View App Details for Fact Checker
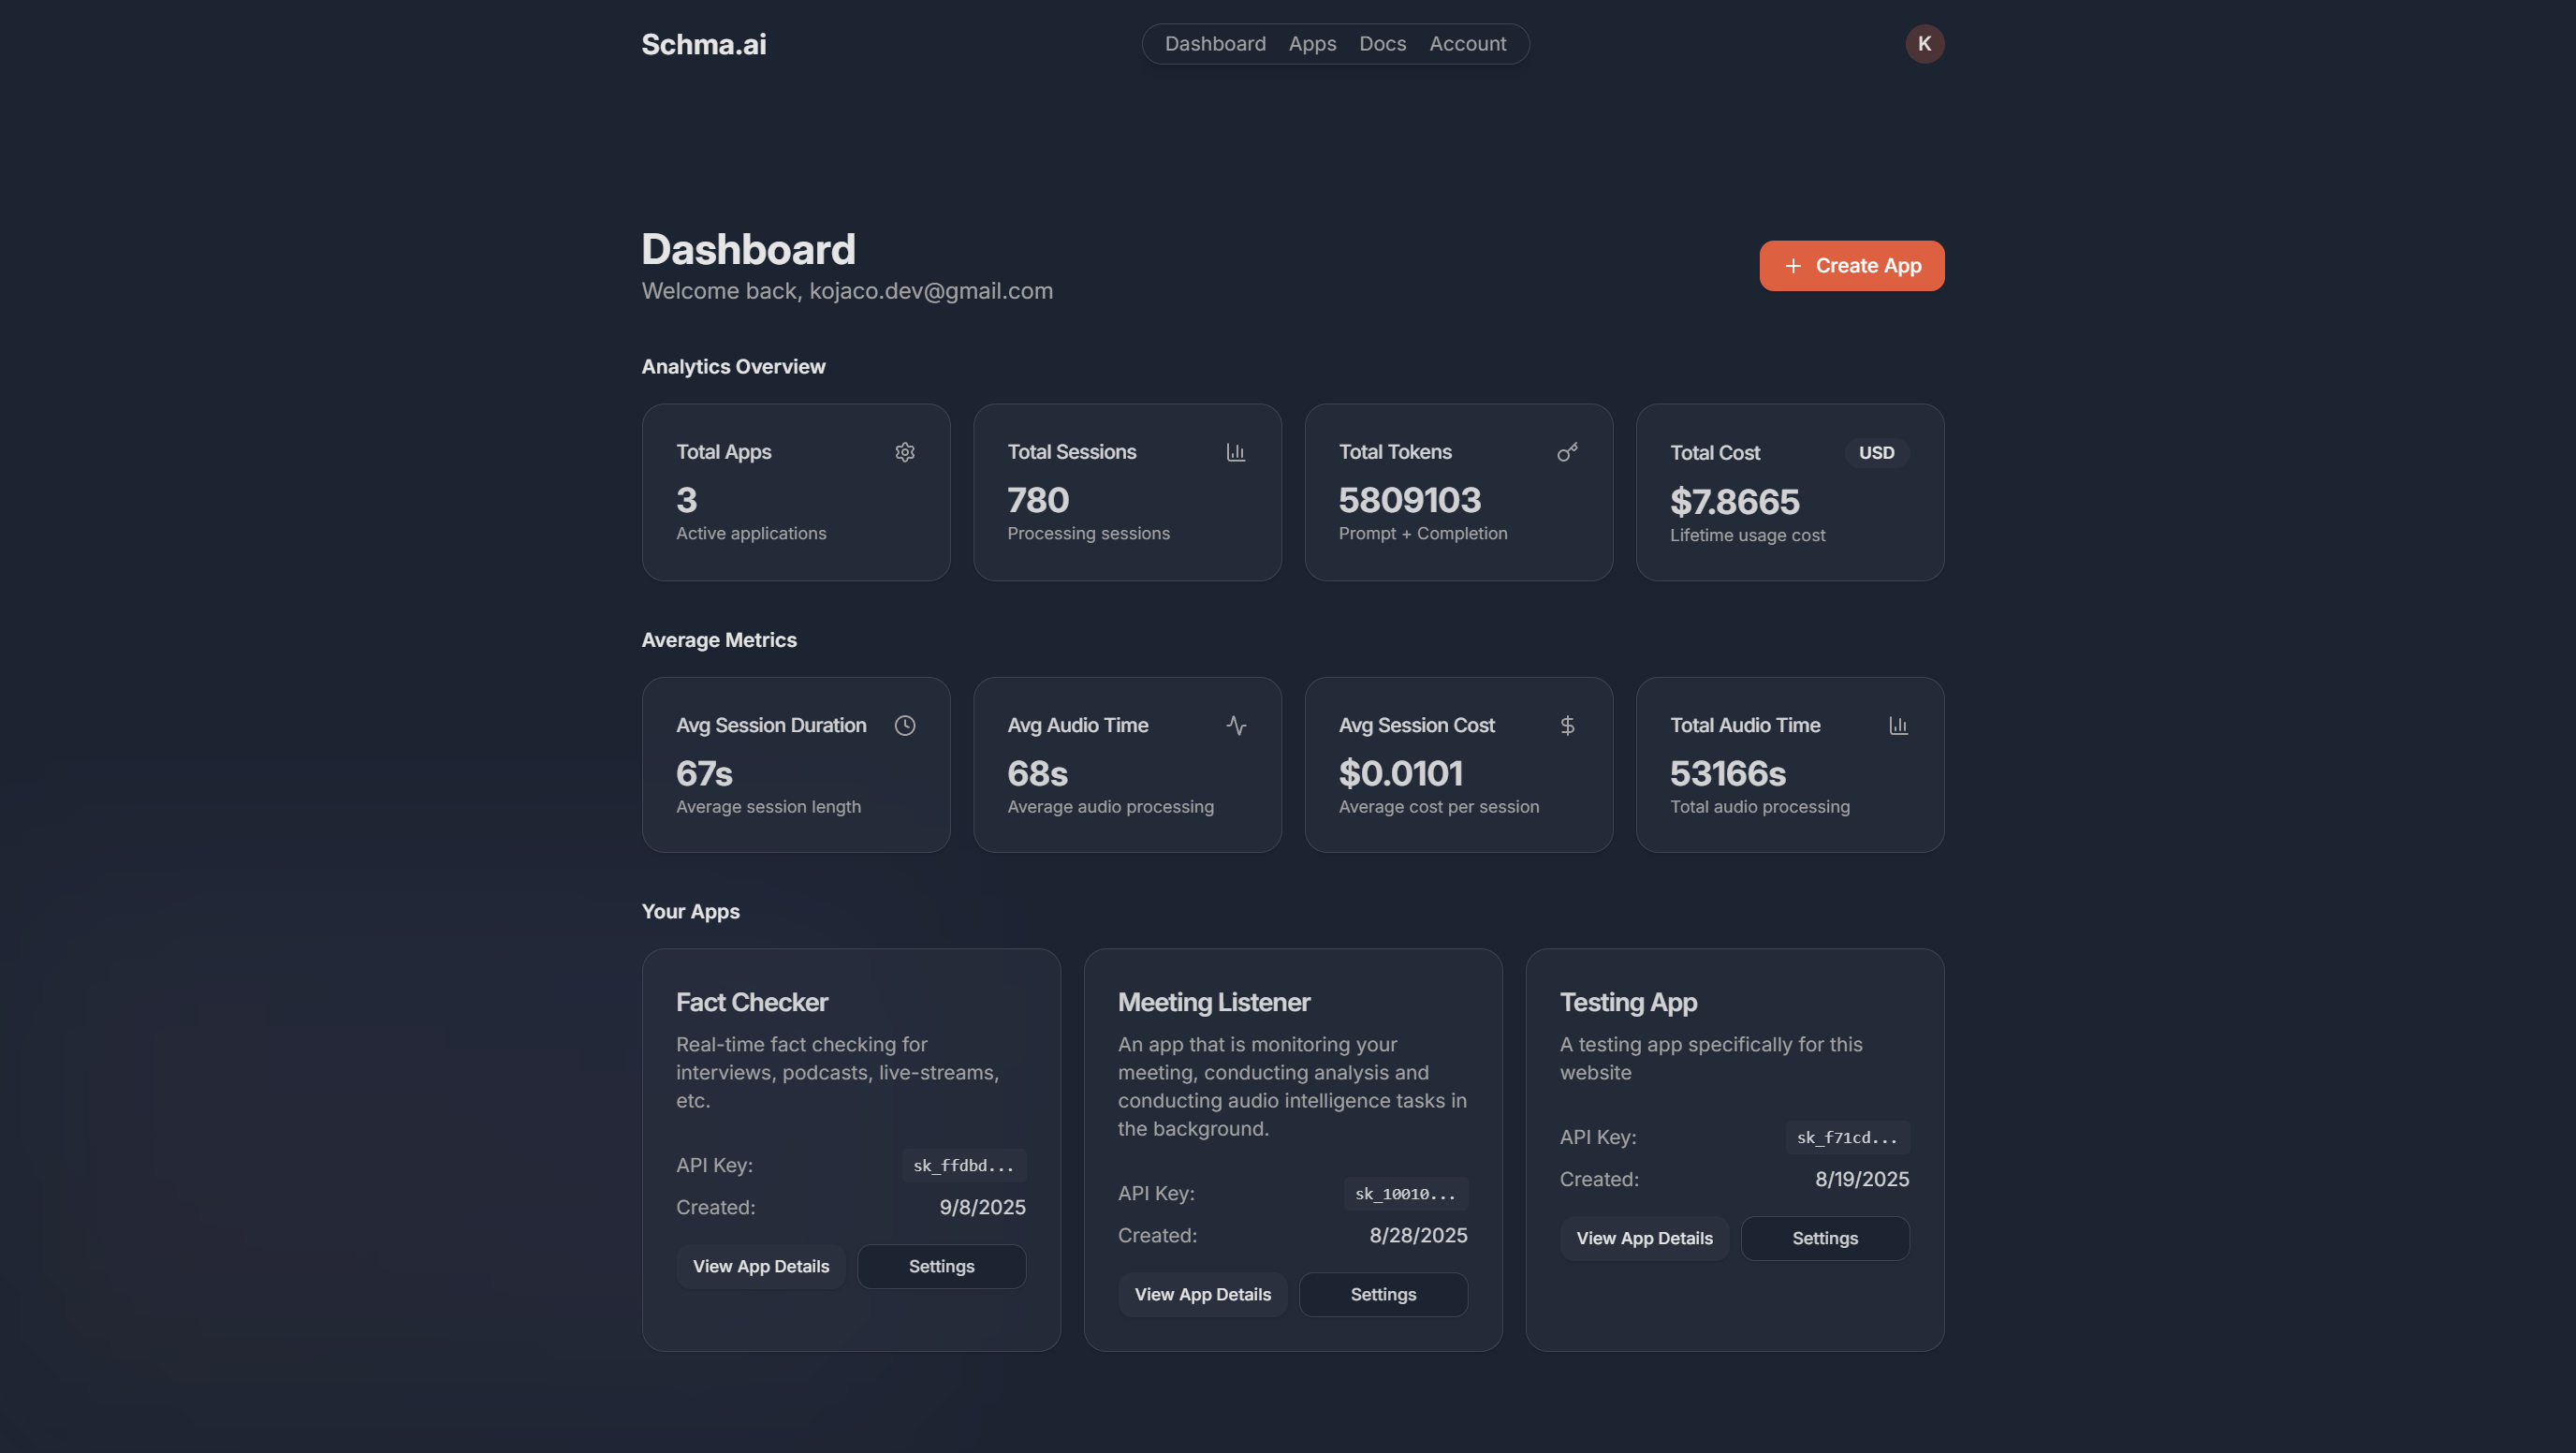 tap(761, 1266)
